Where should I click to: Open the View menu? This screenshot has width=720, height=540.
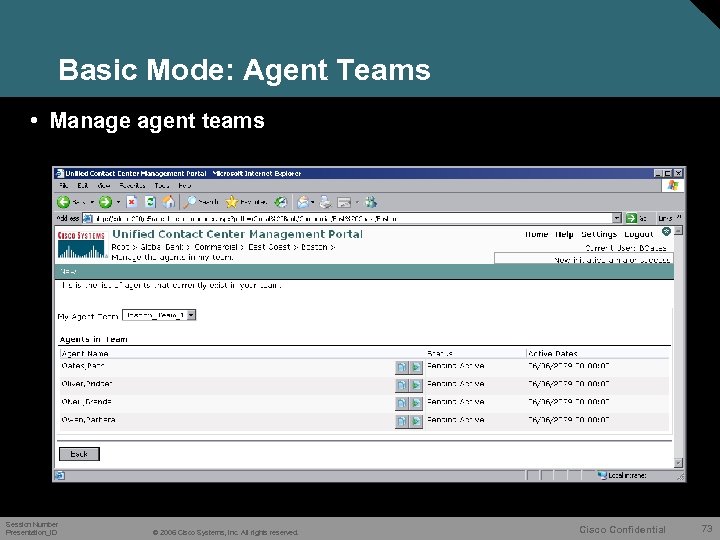[x=104, y=186]
